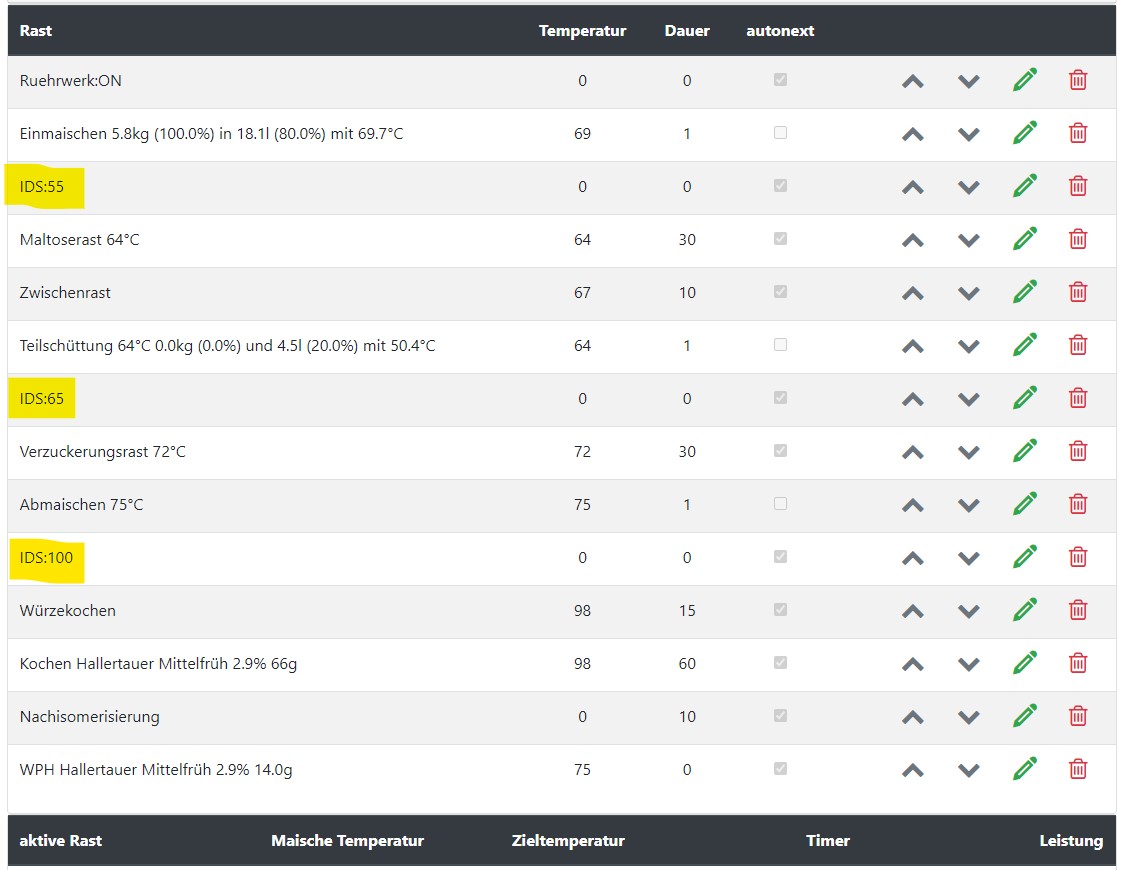Move Zwischenrast step up with chevron

(912, 293)
